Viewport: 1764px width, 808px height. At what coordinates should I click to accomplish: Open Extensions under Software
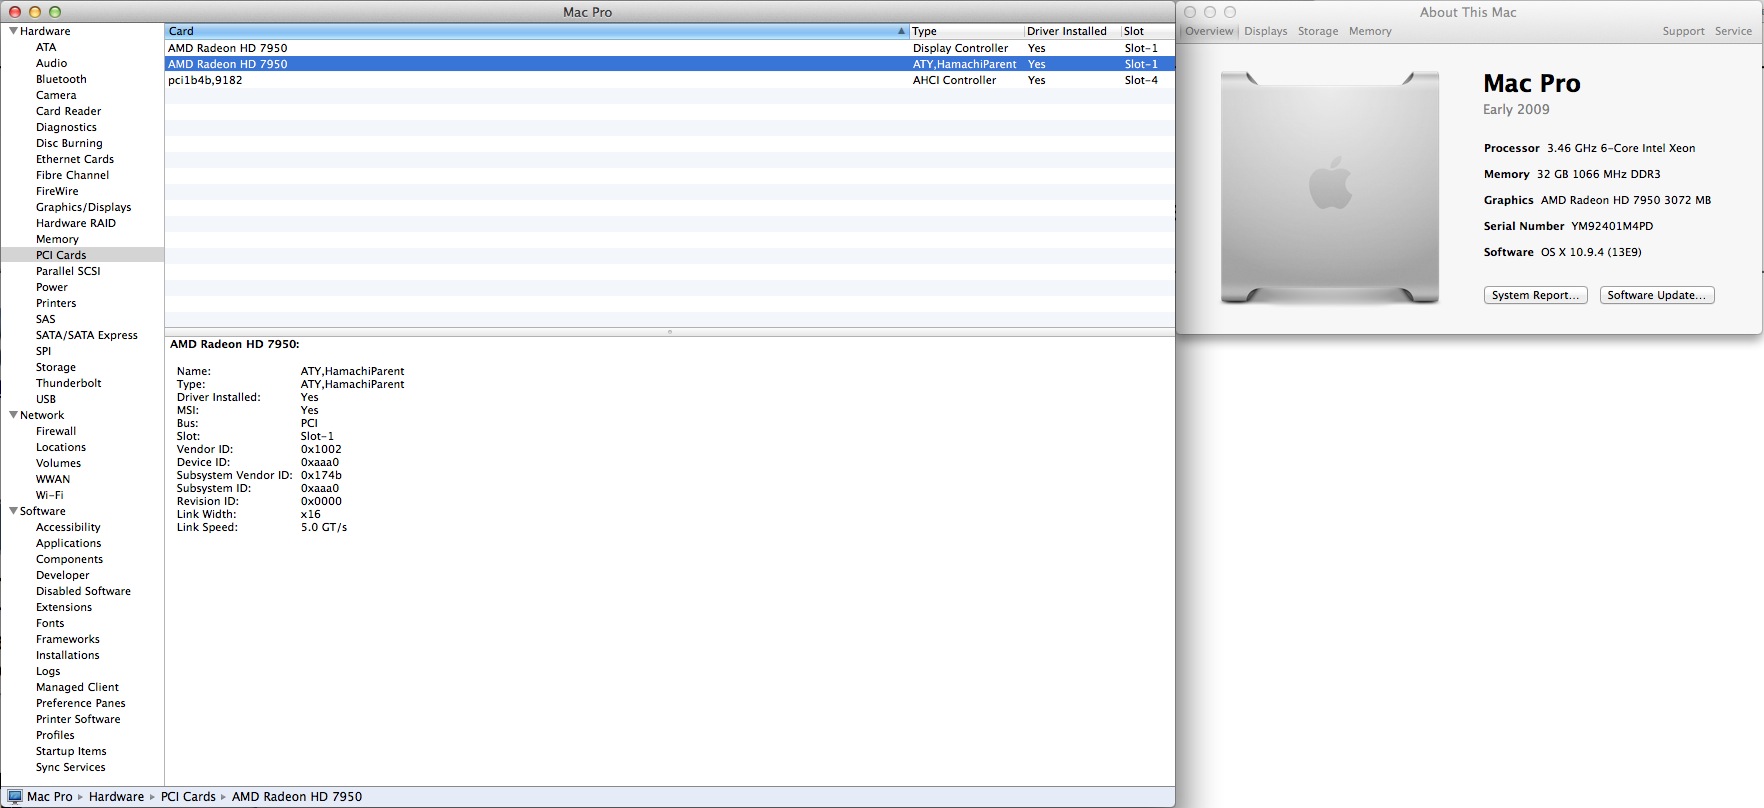pyautogui.click(x=64, y=607)
